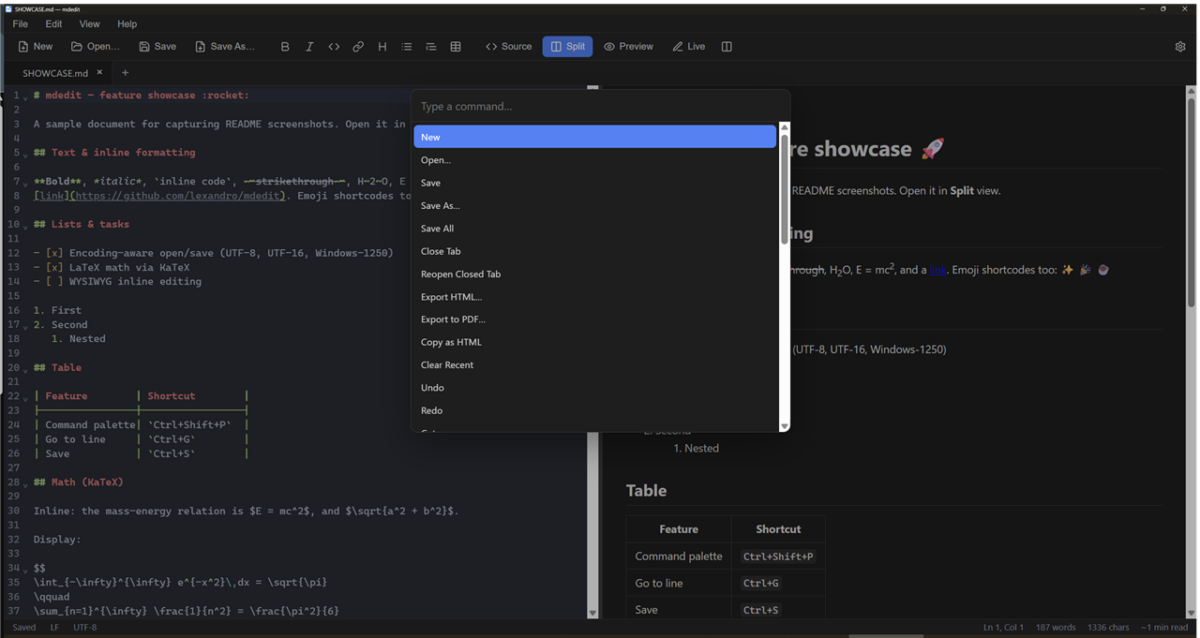
Task: Open settings via the gear icon
Action: pos(1180,46)
